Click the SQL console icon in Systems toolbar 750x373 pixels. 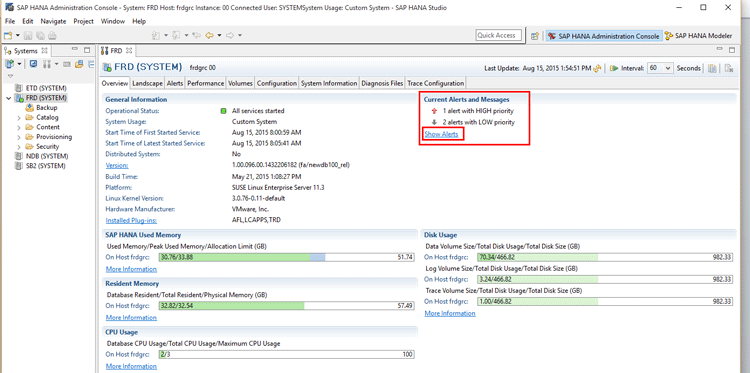click(x=66, y=64)
